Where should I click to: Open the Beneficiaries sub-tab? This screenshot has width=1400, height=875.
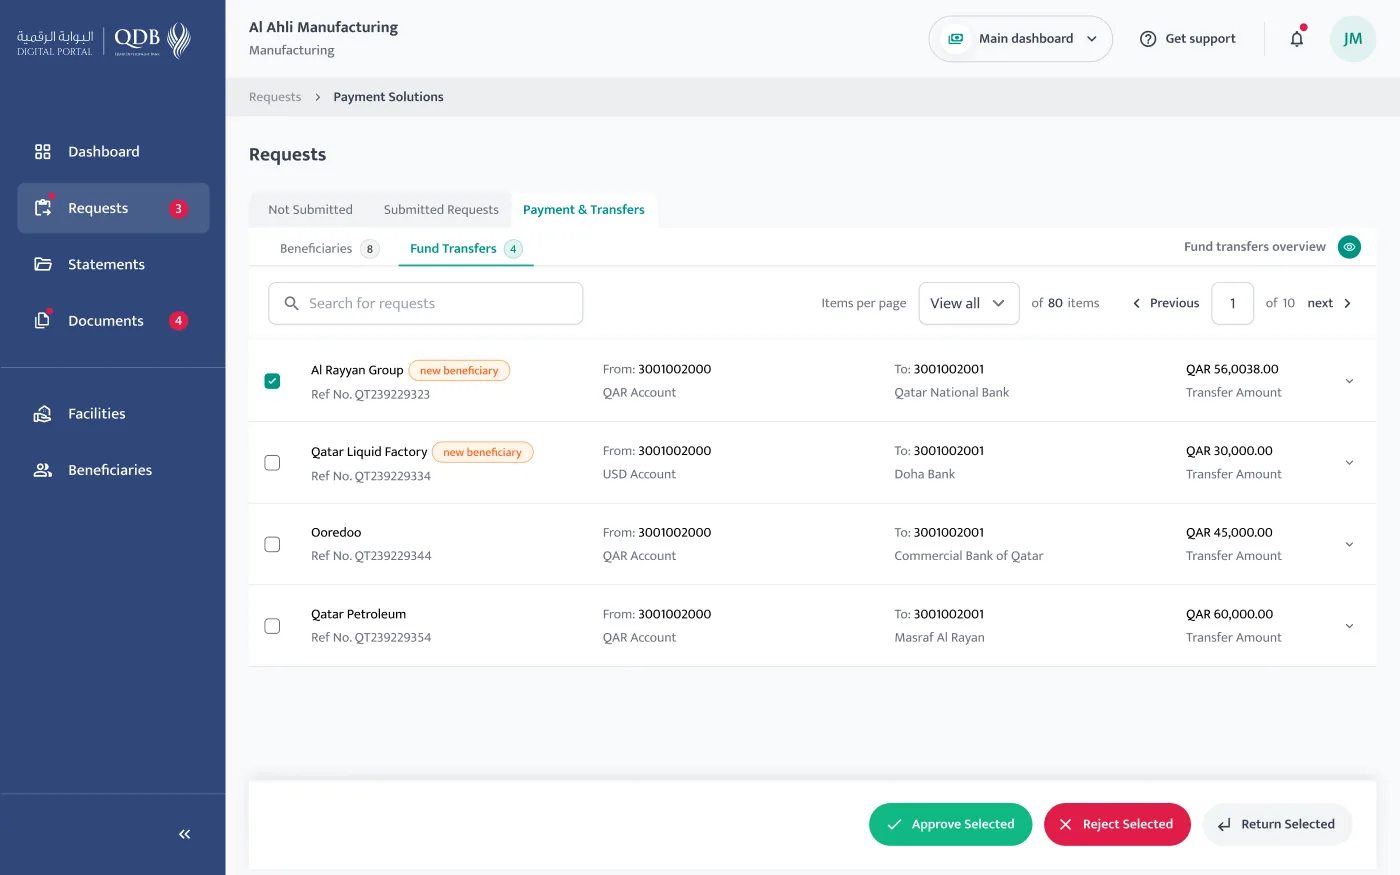point(329,249)
